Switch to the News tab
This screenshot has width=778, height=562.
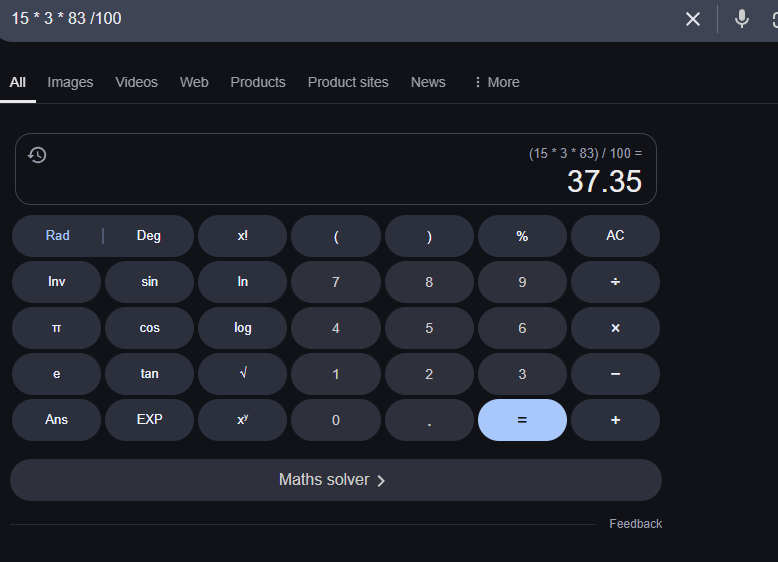coord(428,82)
